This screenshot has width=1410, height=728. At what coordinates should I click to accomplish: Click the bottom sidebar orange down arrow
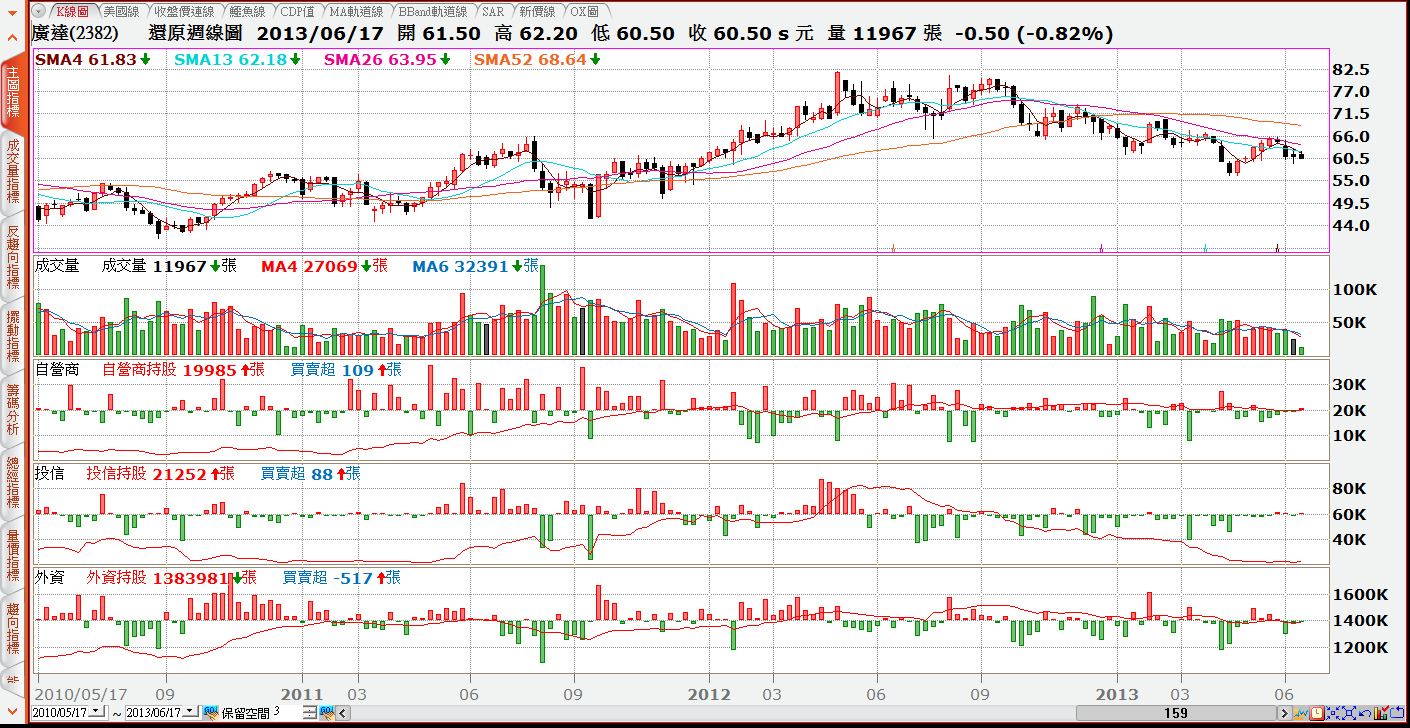pos(12,711)
